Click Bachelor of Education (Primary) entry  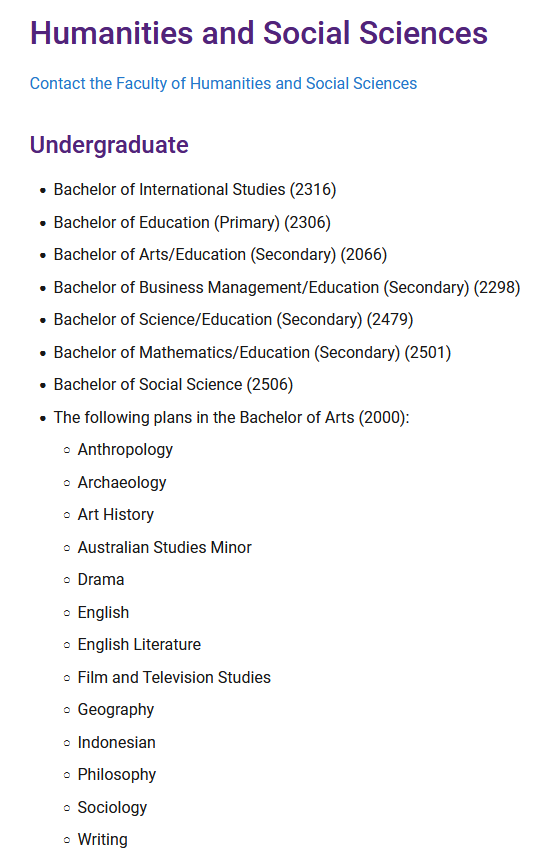click(192, 223)
